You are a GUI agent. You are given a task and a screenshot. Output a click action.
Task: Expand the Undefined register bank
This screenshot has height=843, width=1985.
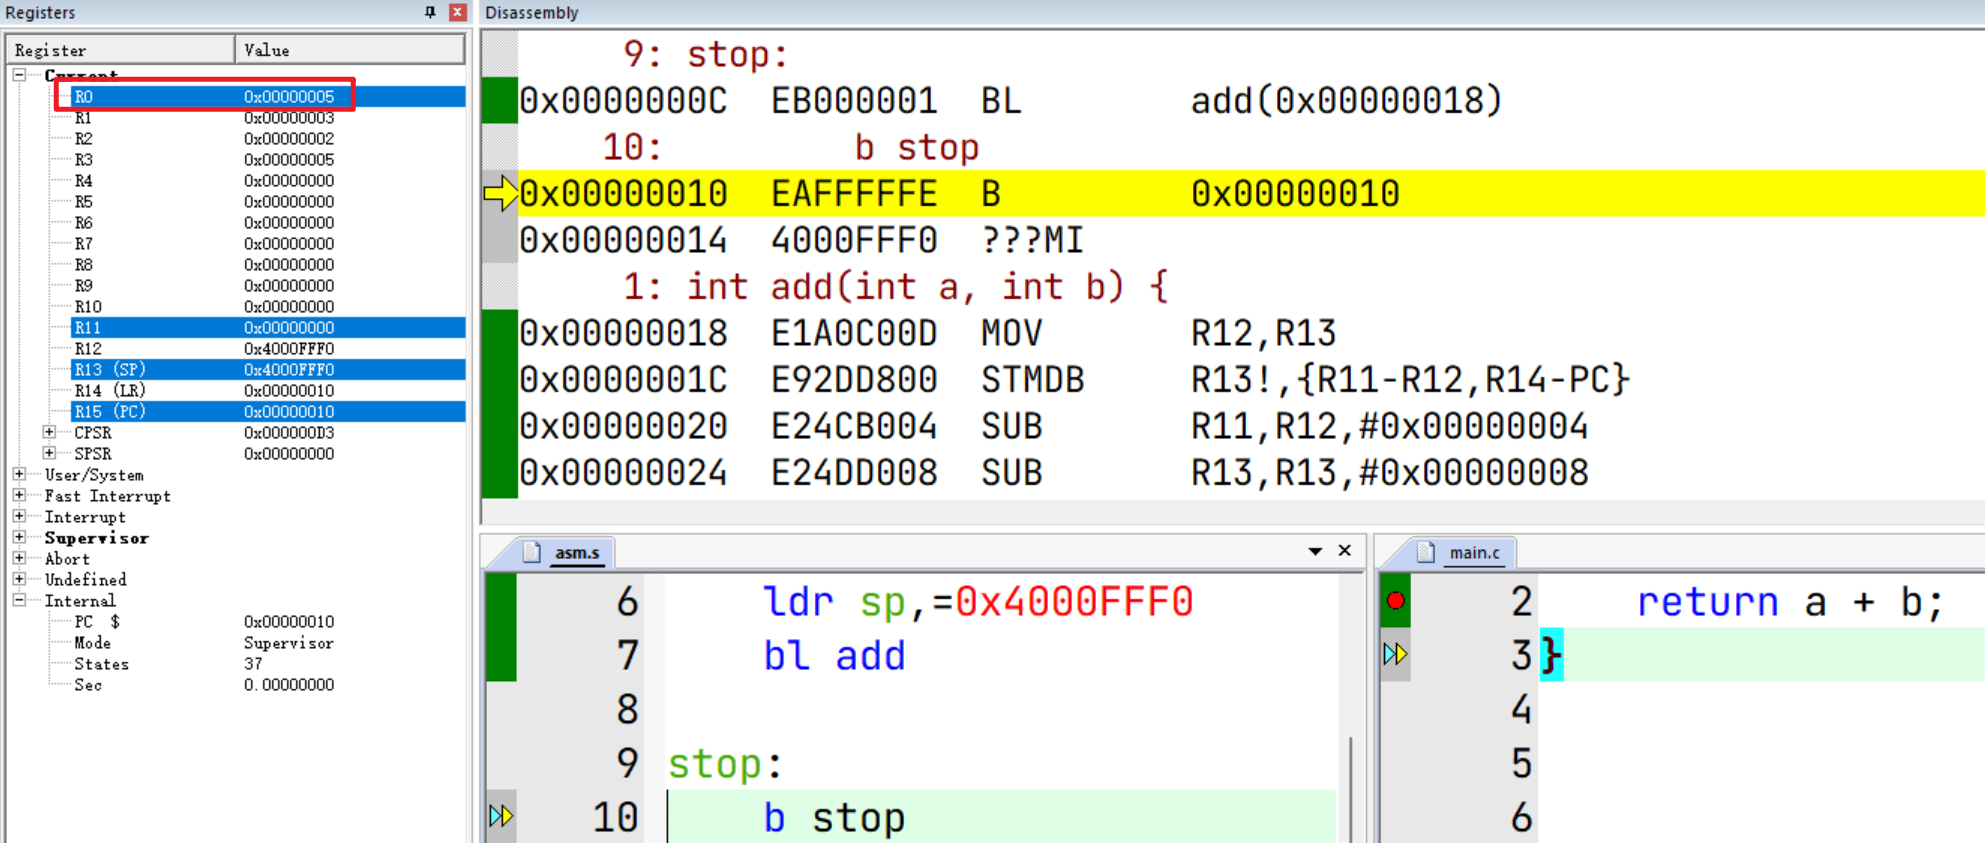click(19, 579)
